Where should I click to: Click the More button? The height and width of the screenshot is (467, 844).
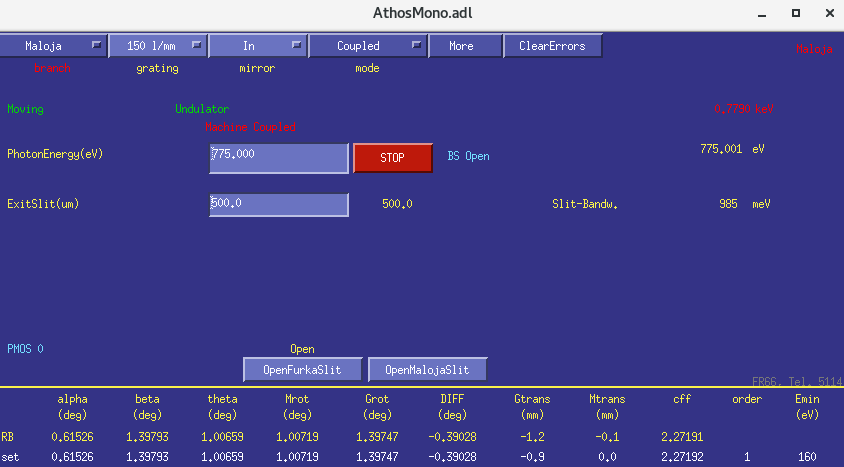coord(466,46)
